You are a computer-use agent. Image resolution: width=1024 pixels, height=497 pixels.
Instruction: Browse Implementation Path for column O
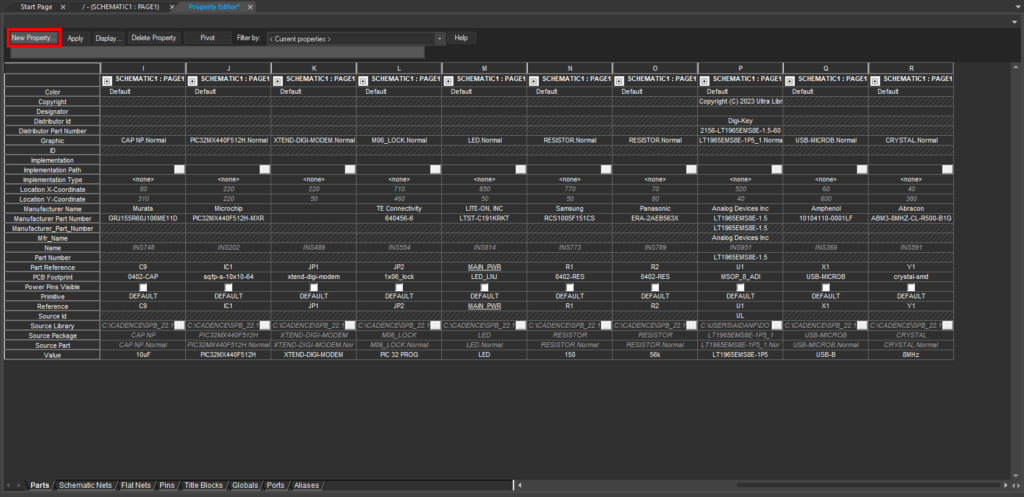click(x=691, y=169)
